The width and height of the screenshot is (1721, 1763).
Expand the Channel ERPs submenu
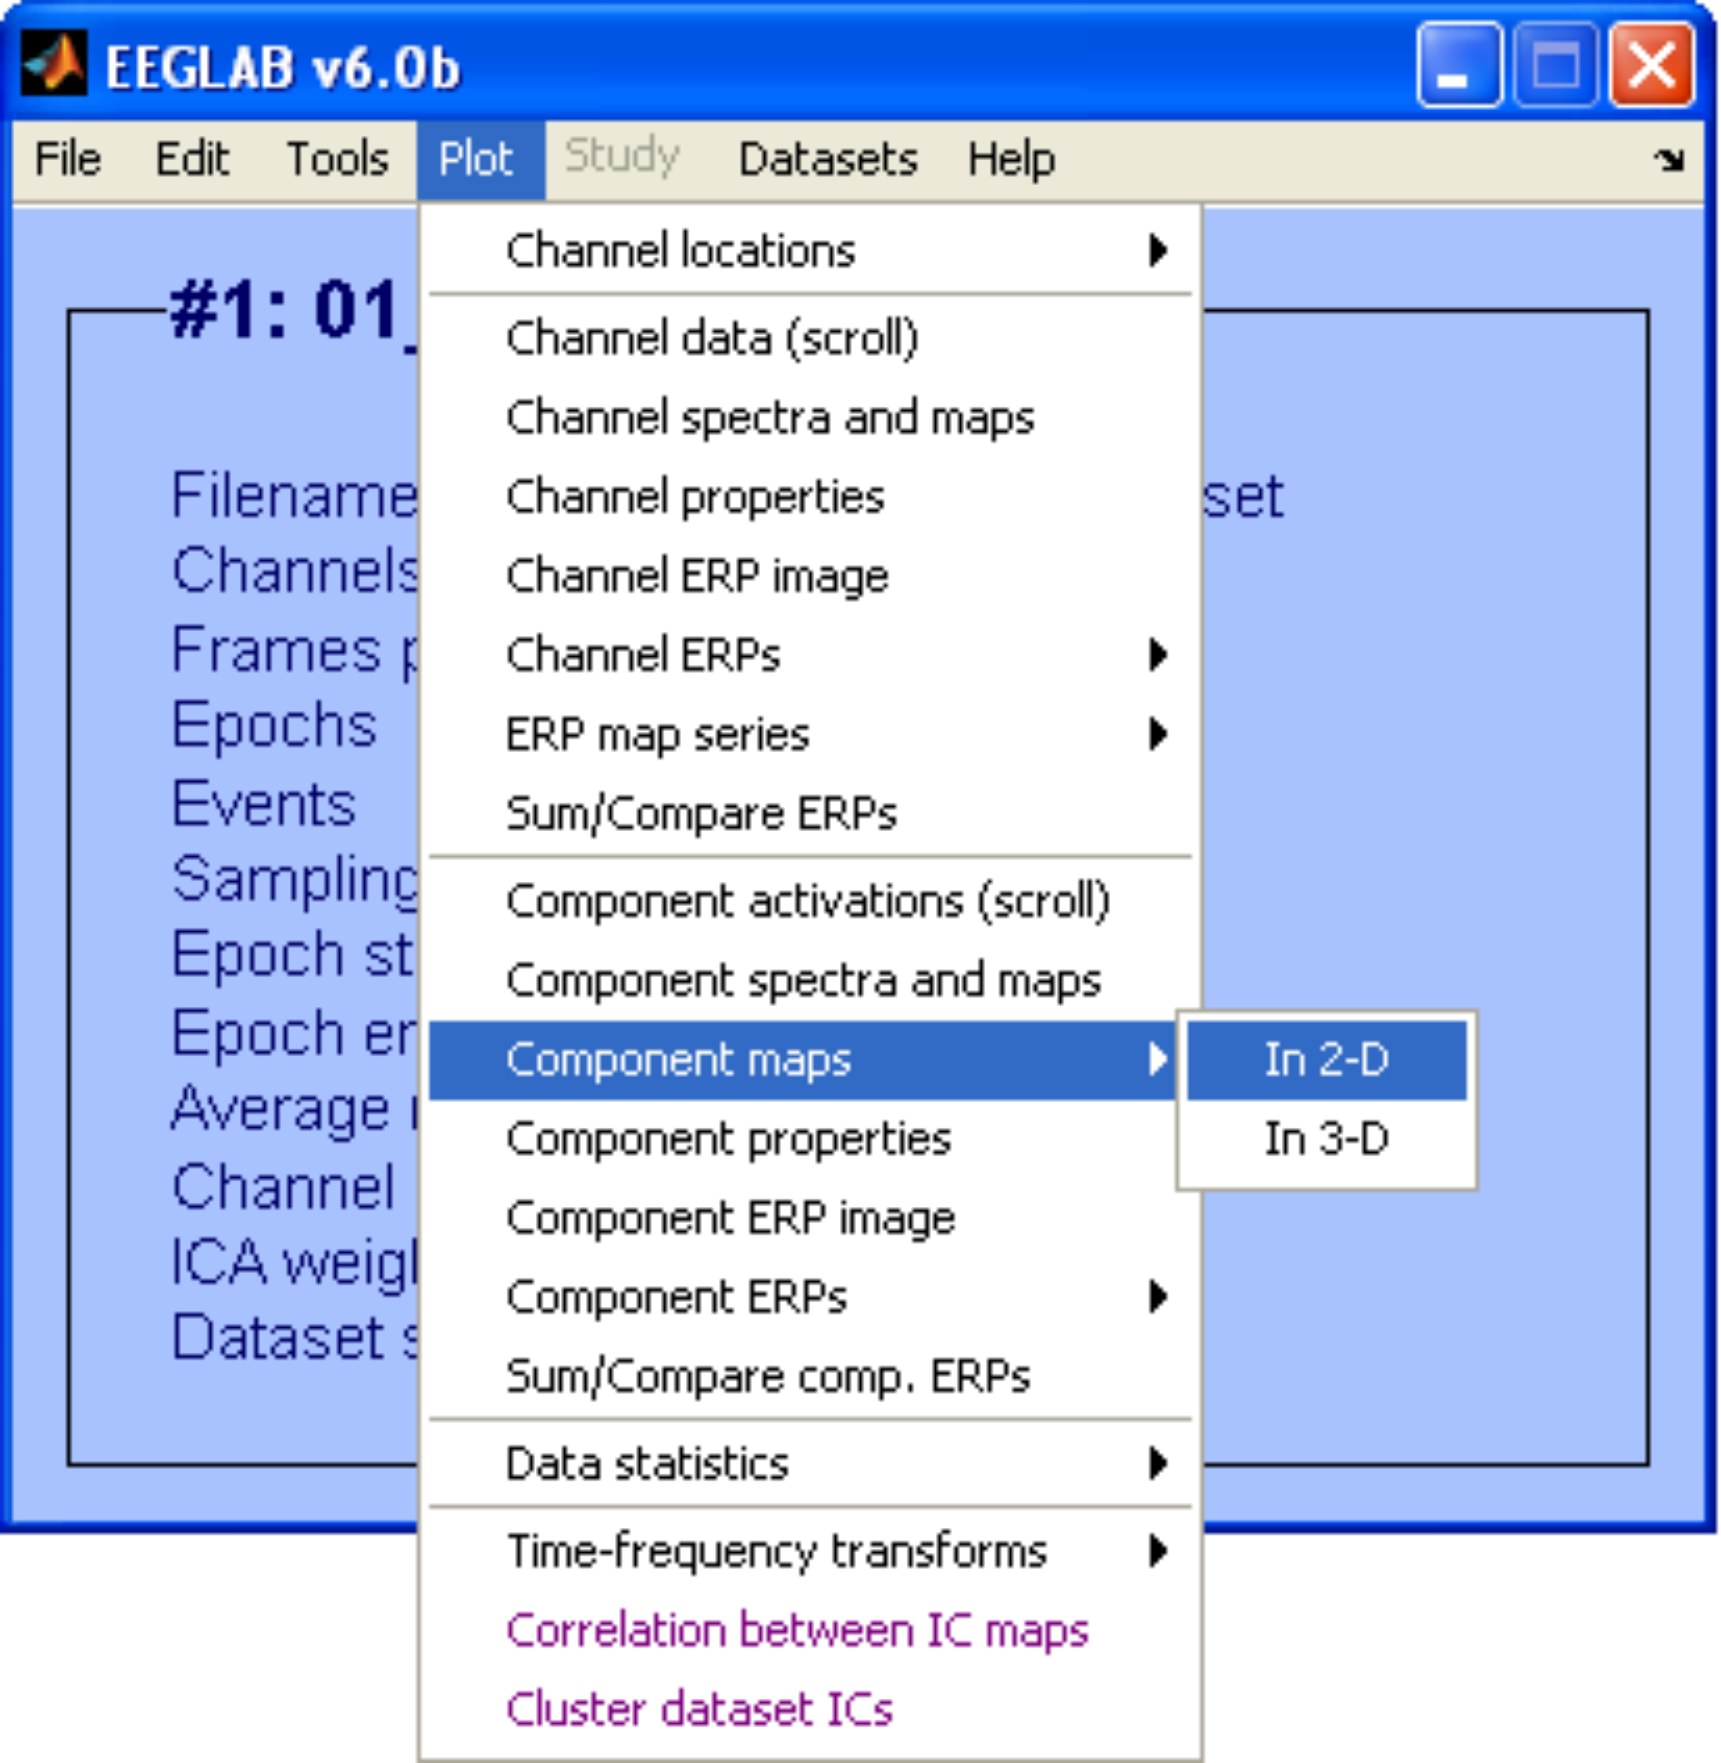click(808, 654)
